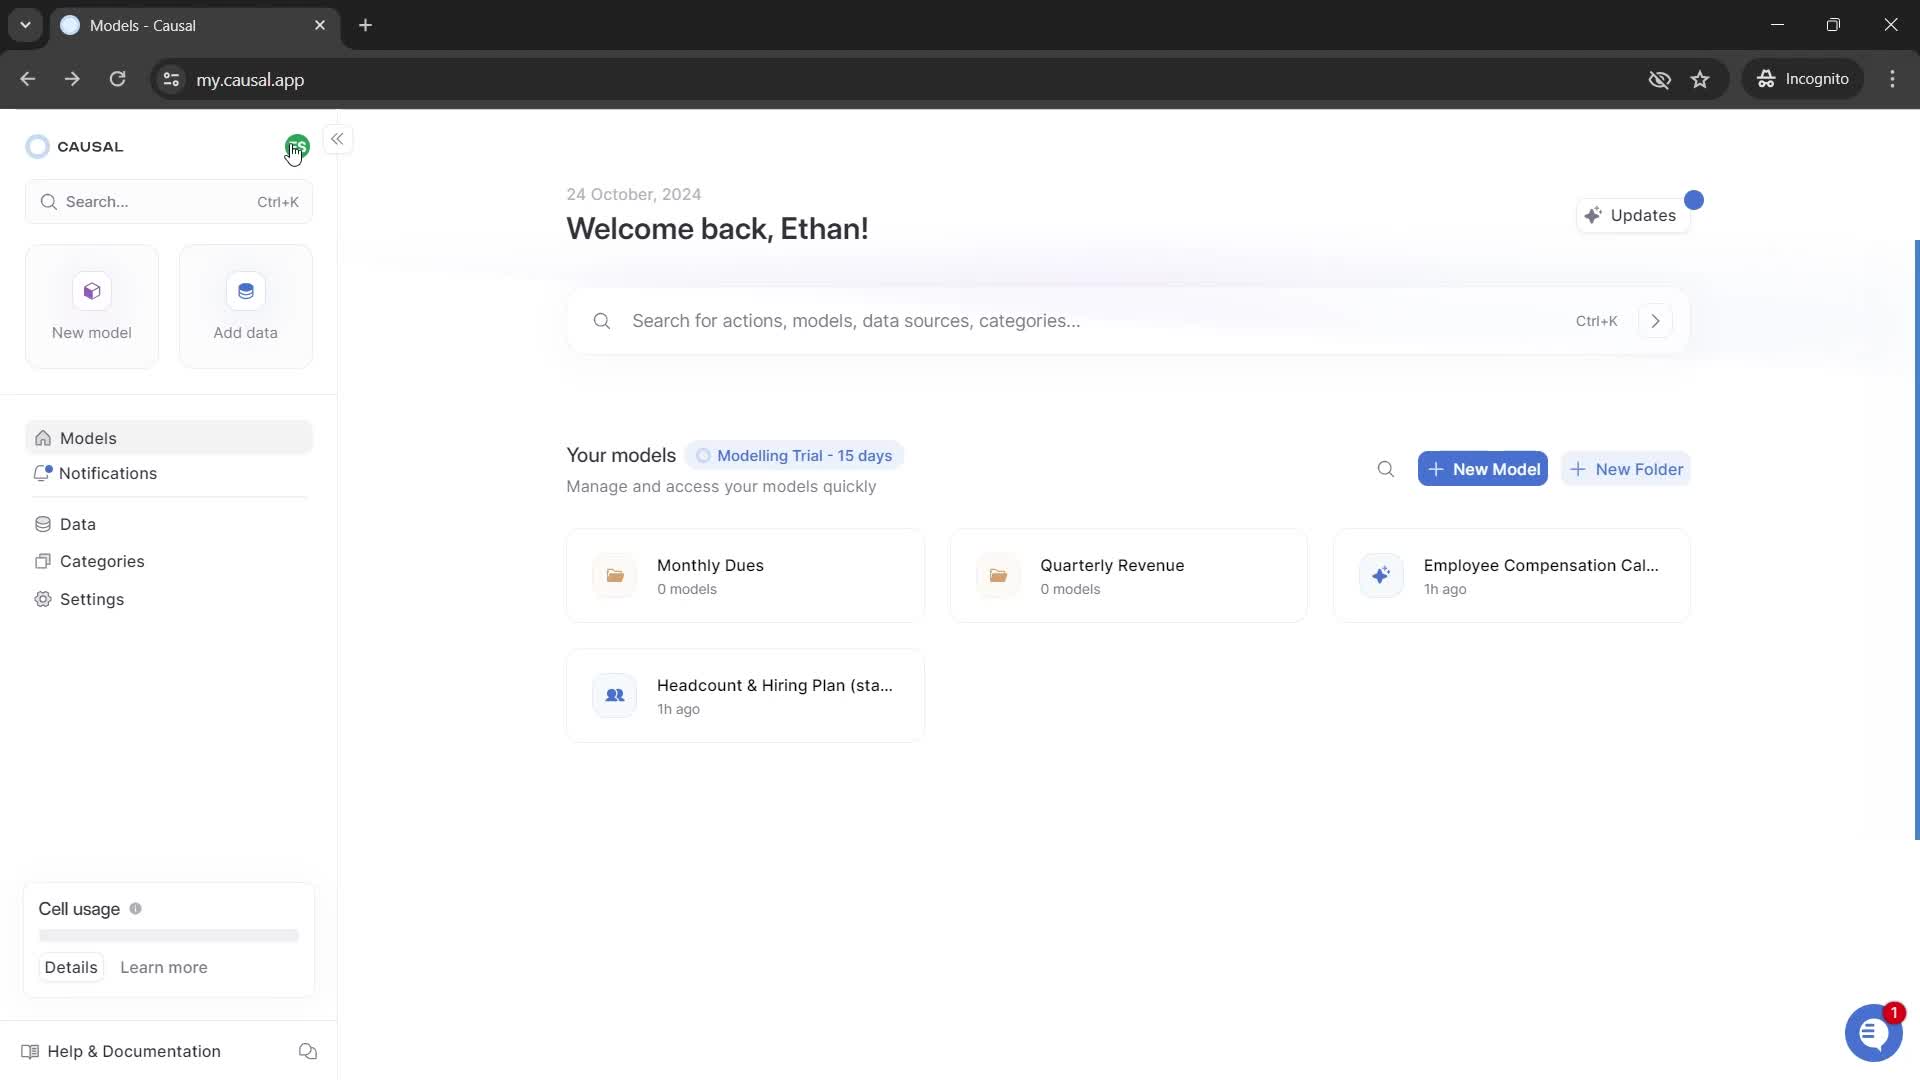Open the Models menu item
This screenshot has height=1080, width=1920.
87,438
